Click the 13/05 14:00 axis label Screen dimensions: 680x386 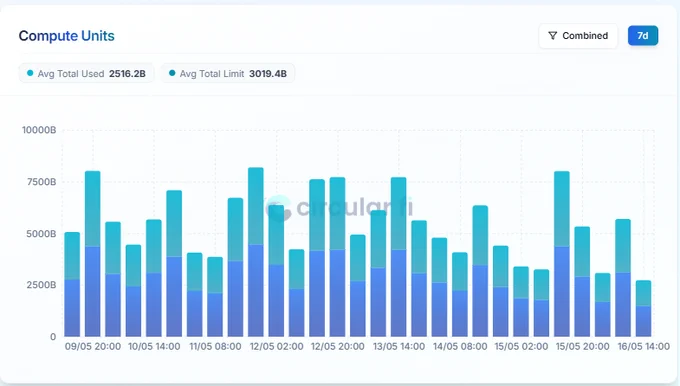[399, 347]
